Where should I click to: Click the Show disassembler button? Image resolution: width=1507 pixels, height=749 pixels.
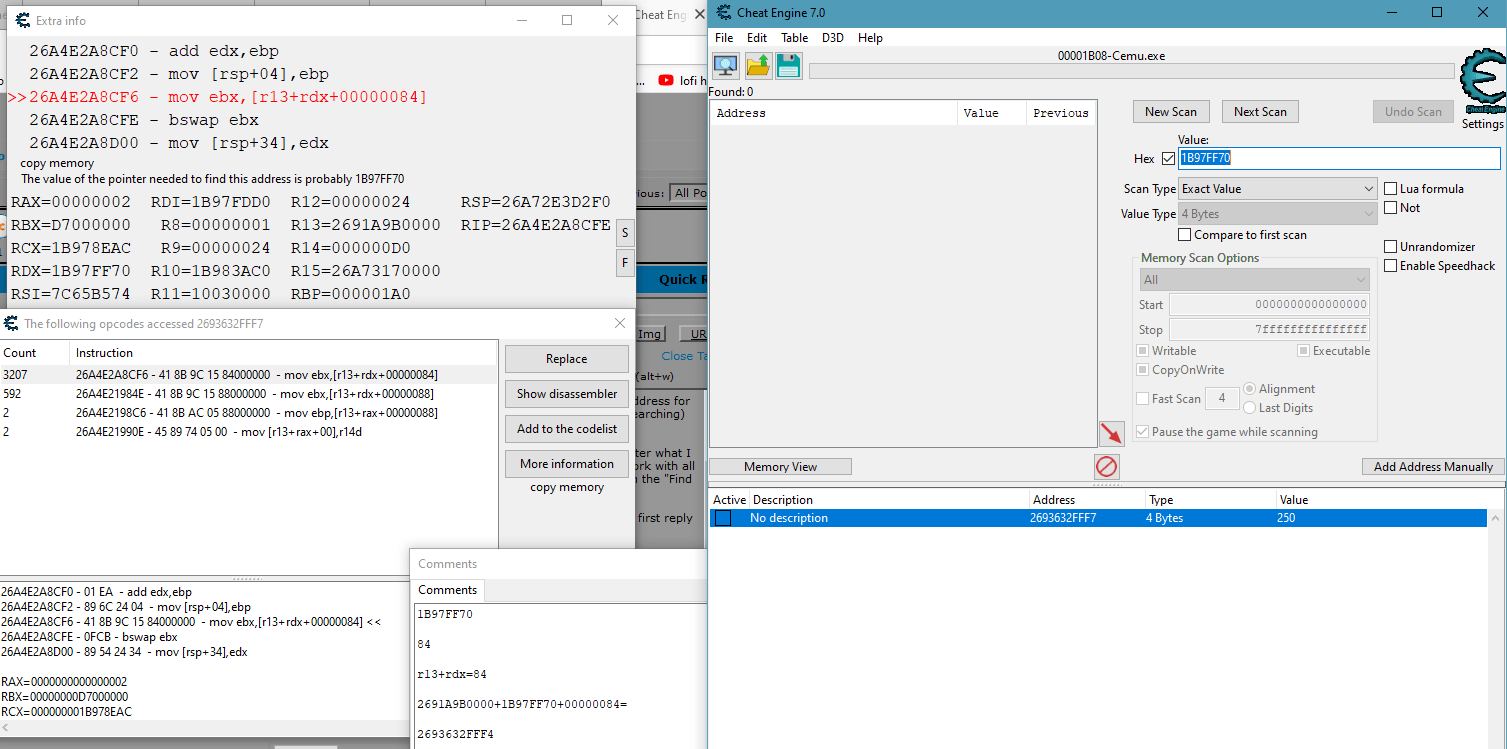tap(566, 393)
